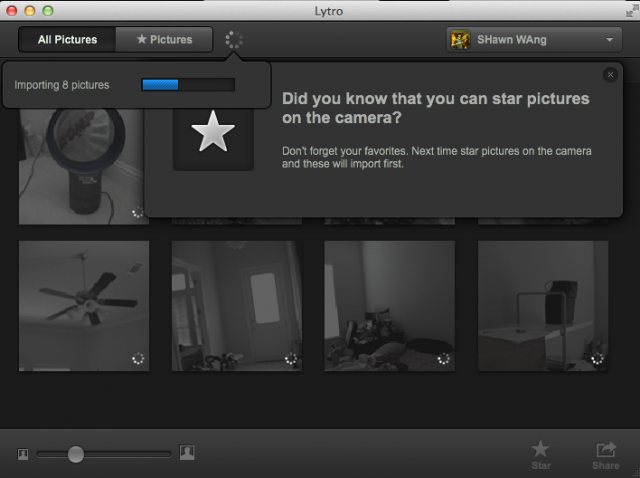Click the large star icon in tip
Image resolution: width=640 pixels, height=478 pixels.
(213, 131)
